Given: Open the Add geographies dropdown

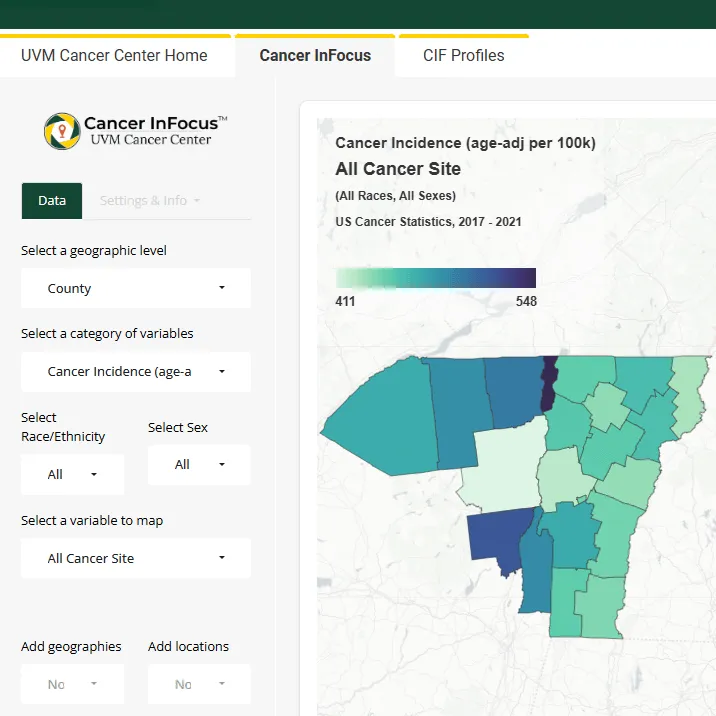Looking at the screenshot, I should (x=73, y=685).
